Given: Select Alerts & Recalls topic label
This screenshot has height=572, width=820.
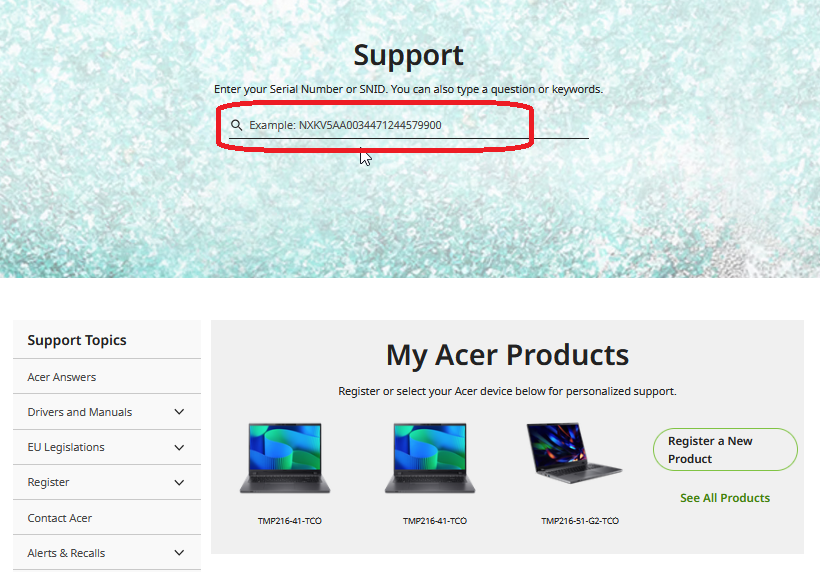Looking at the screenshot, I should (x=66, y=553).
